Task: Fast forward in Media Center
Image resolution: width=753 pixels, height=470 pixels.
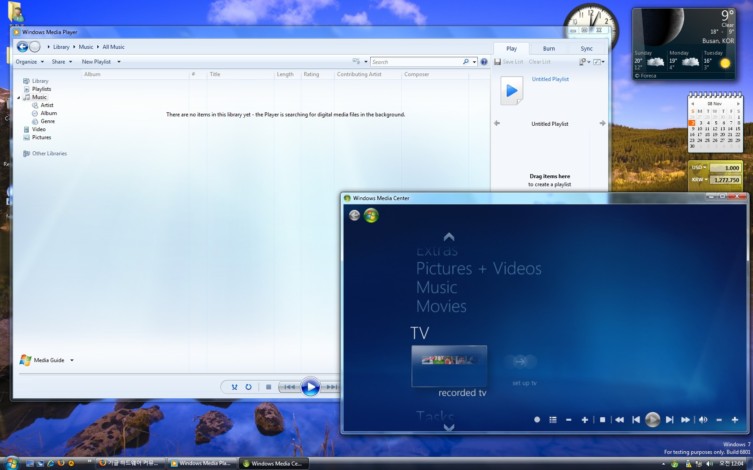Action: [x=685, y=420]
